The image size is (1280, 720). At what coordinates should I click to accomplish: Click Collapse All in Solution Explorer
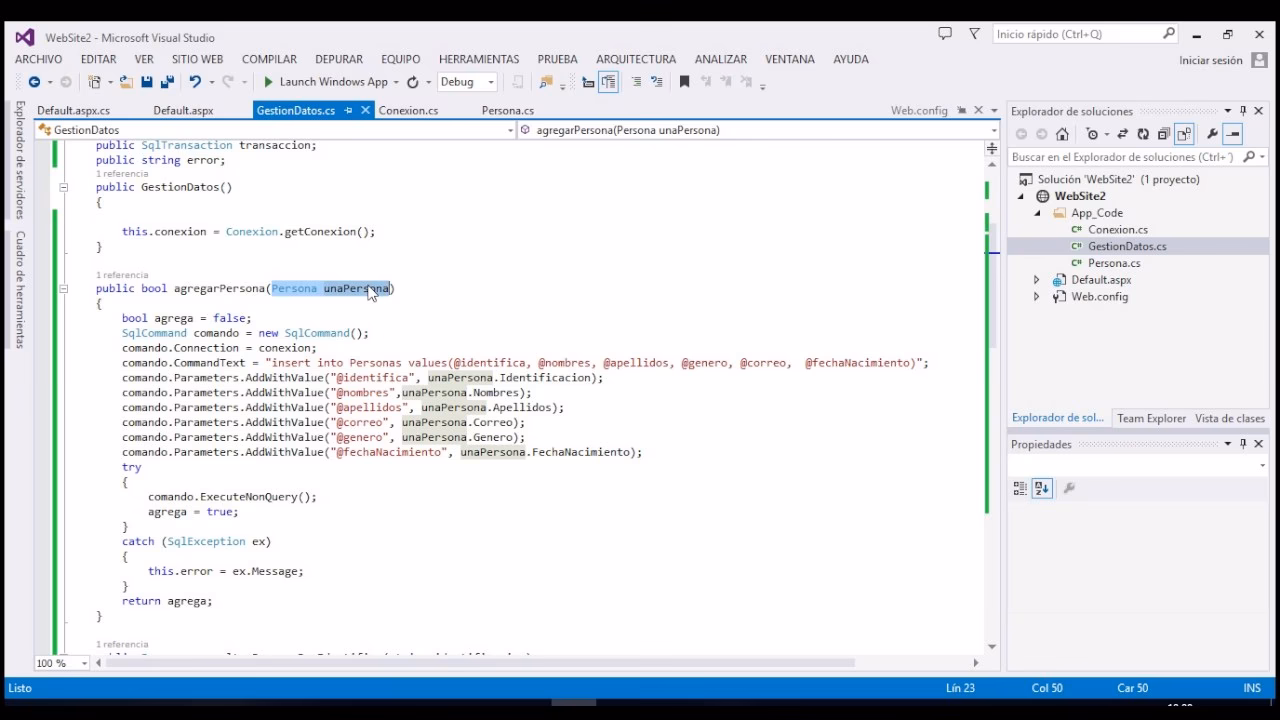[x=1163, y=134]
